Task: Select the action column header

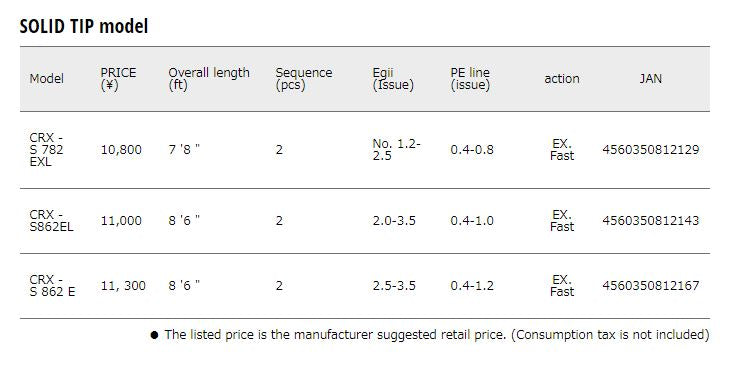Action: [x=562, y=79]
